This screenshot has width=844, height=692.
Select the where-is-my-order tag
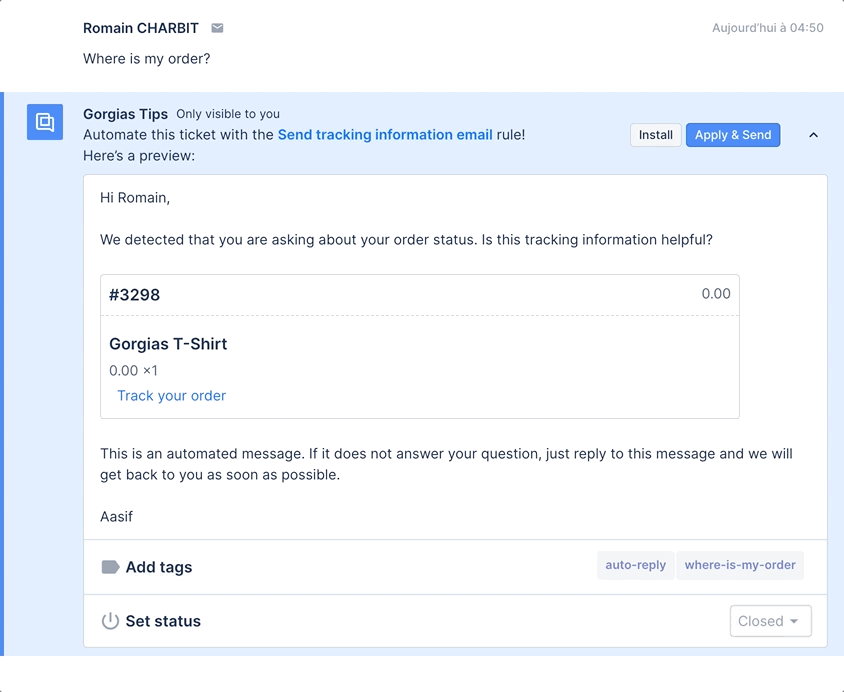pyautogui.click(x=740, y=565)
